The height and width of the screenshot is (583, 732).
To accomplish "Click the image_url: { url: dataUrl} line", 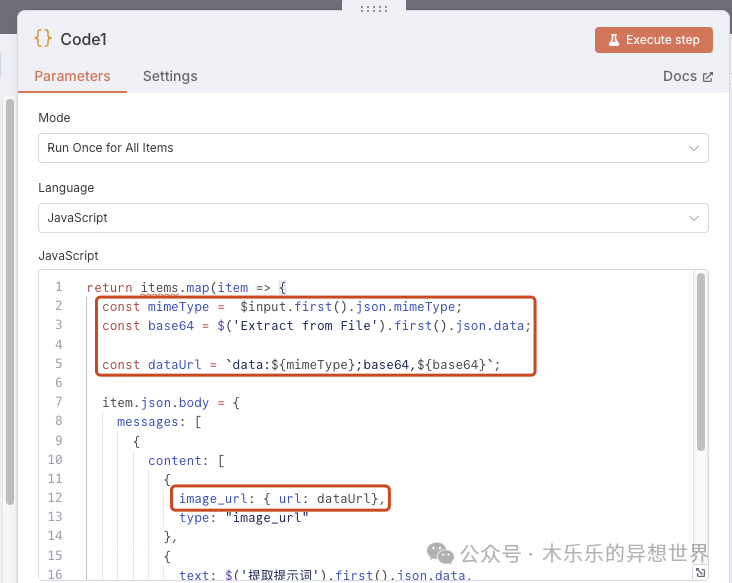I will click(282, 499).
